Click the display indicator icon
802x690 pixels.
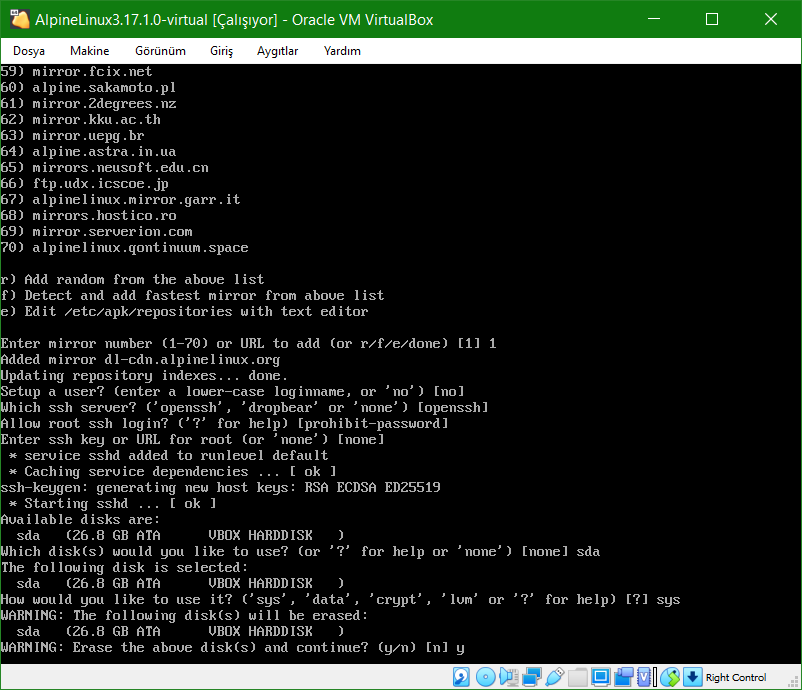click(600, 677)
